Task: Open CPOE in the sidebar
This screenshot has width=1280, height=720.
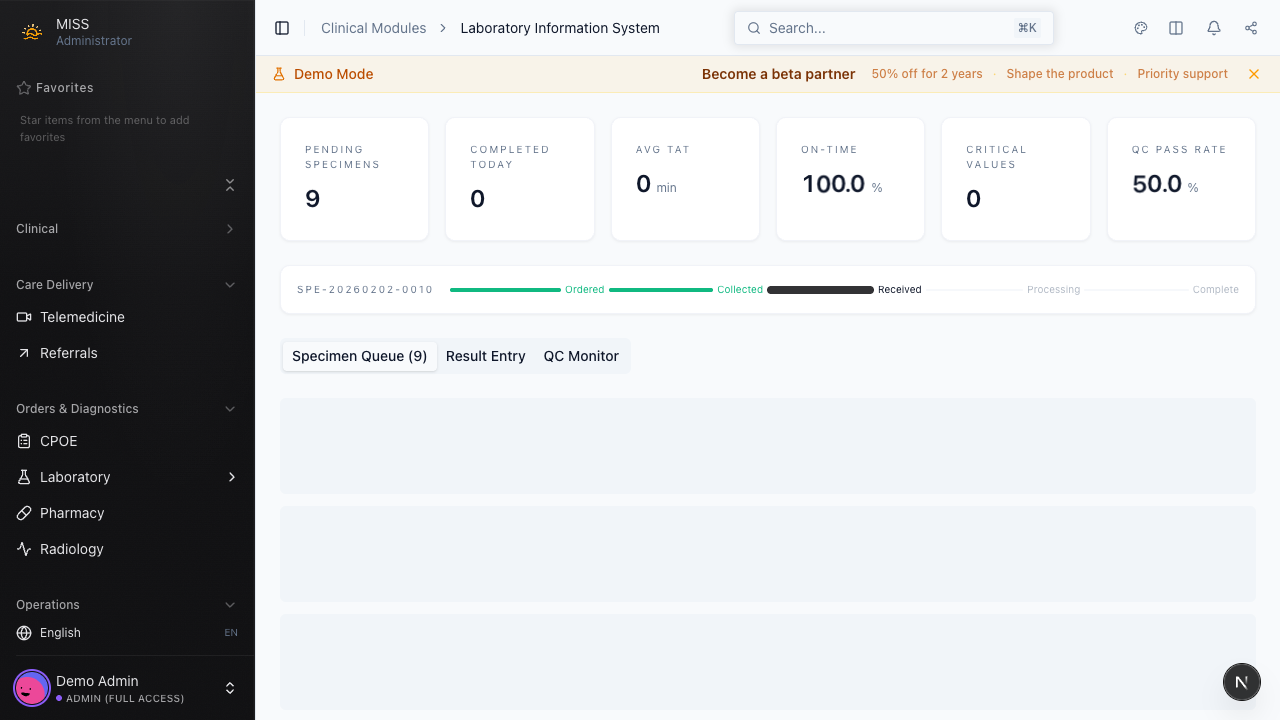Action: 58,441
